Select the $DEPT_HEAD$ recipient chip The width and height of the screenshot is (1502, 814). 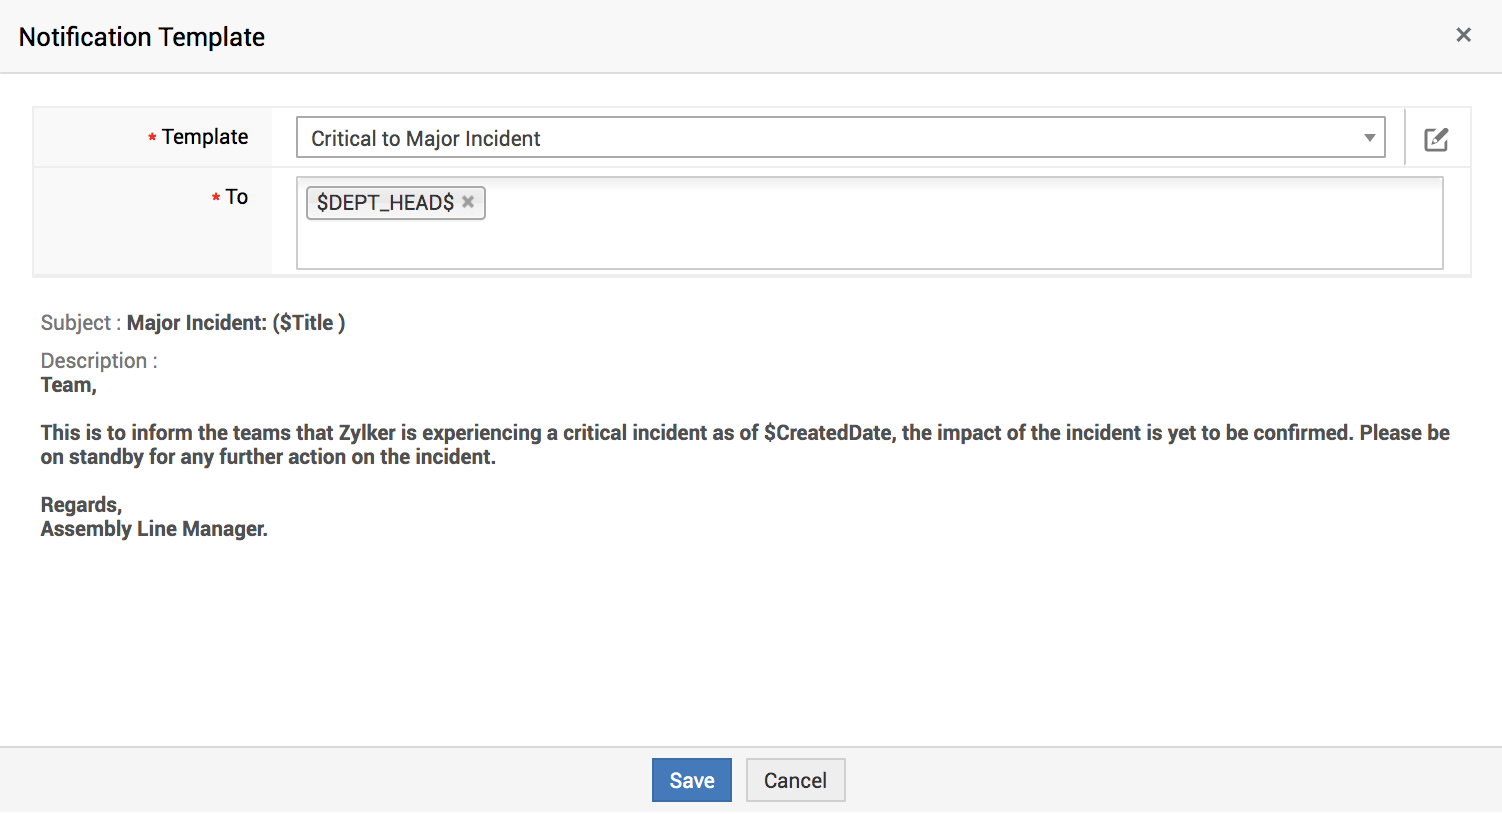coord(385,203)
